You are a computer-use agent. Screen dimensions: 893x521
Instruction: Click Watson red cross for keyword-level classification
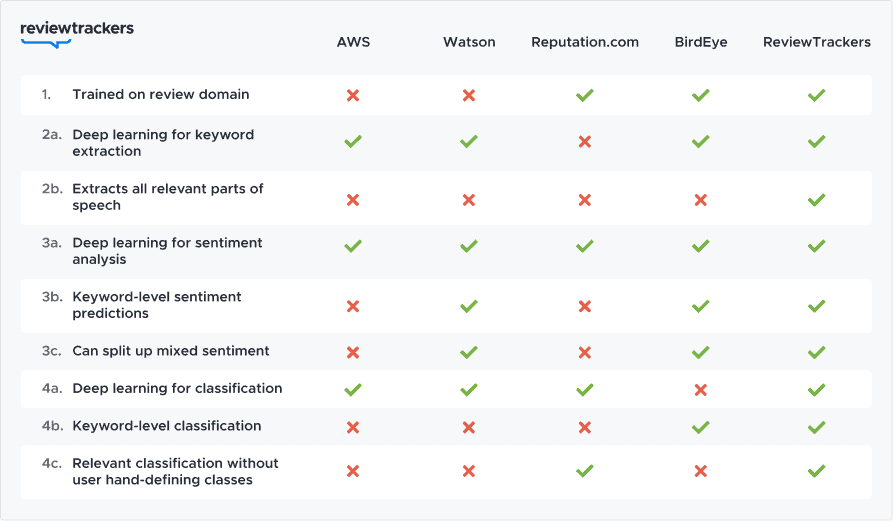[x=469, y=427]
